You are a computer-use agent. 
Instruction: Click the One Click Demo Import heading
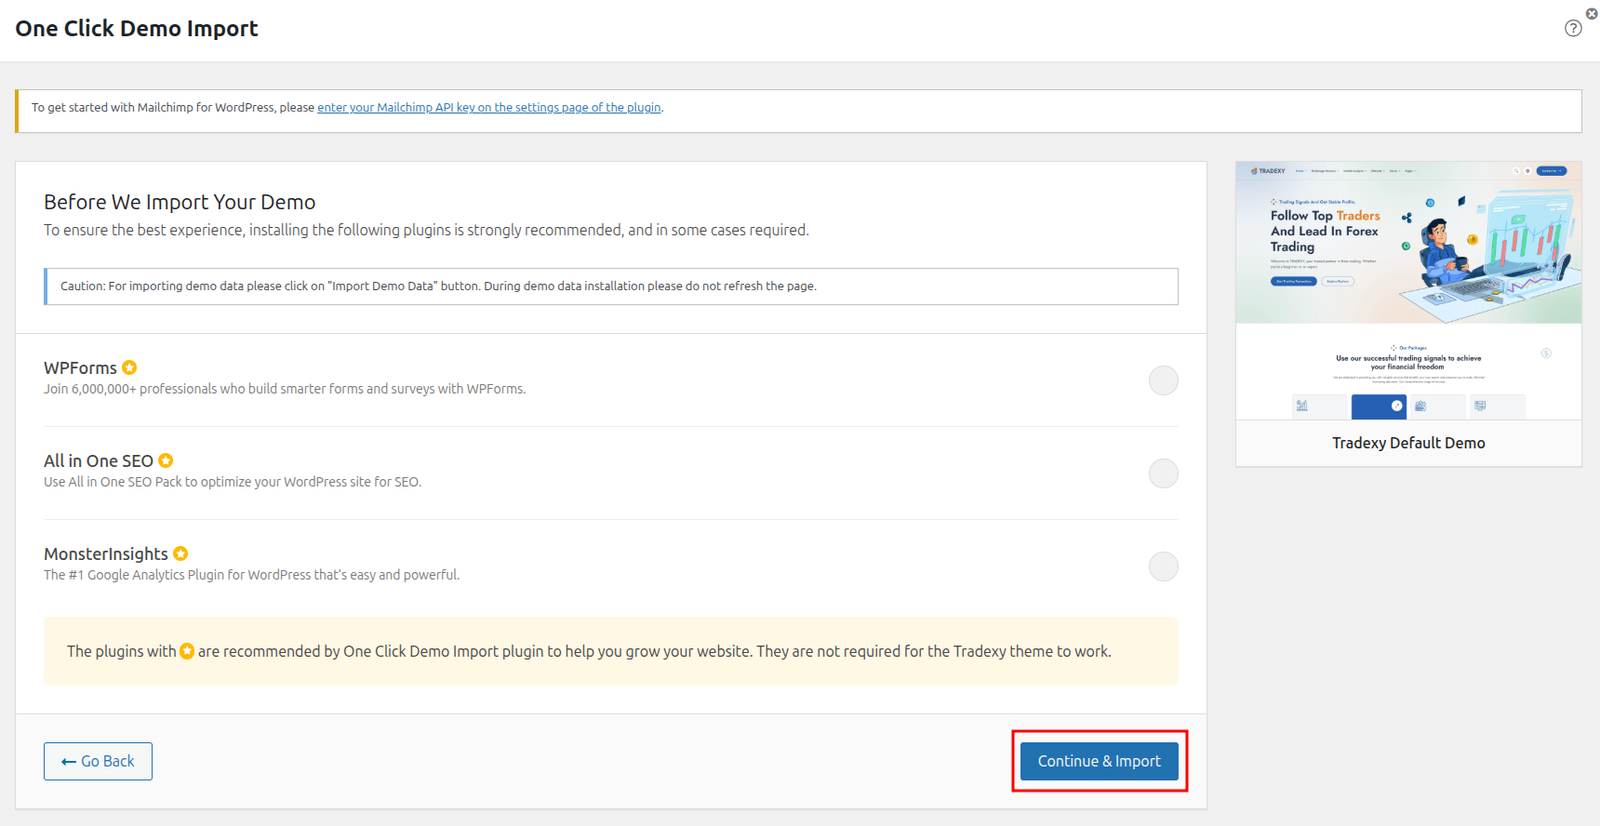pos(137,29)
